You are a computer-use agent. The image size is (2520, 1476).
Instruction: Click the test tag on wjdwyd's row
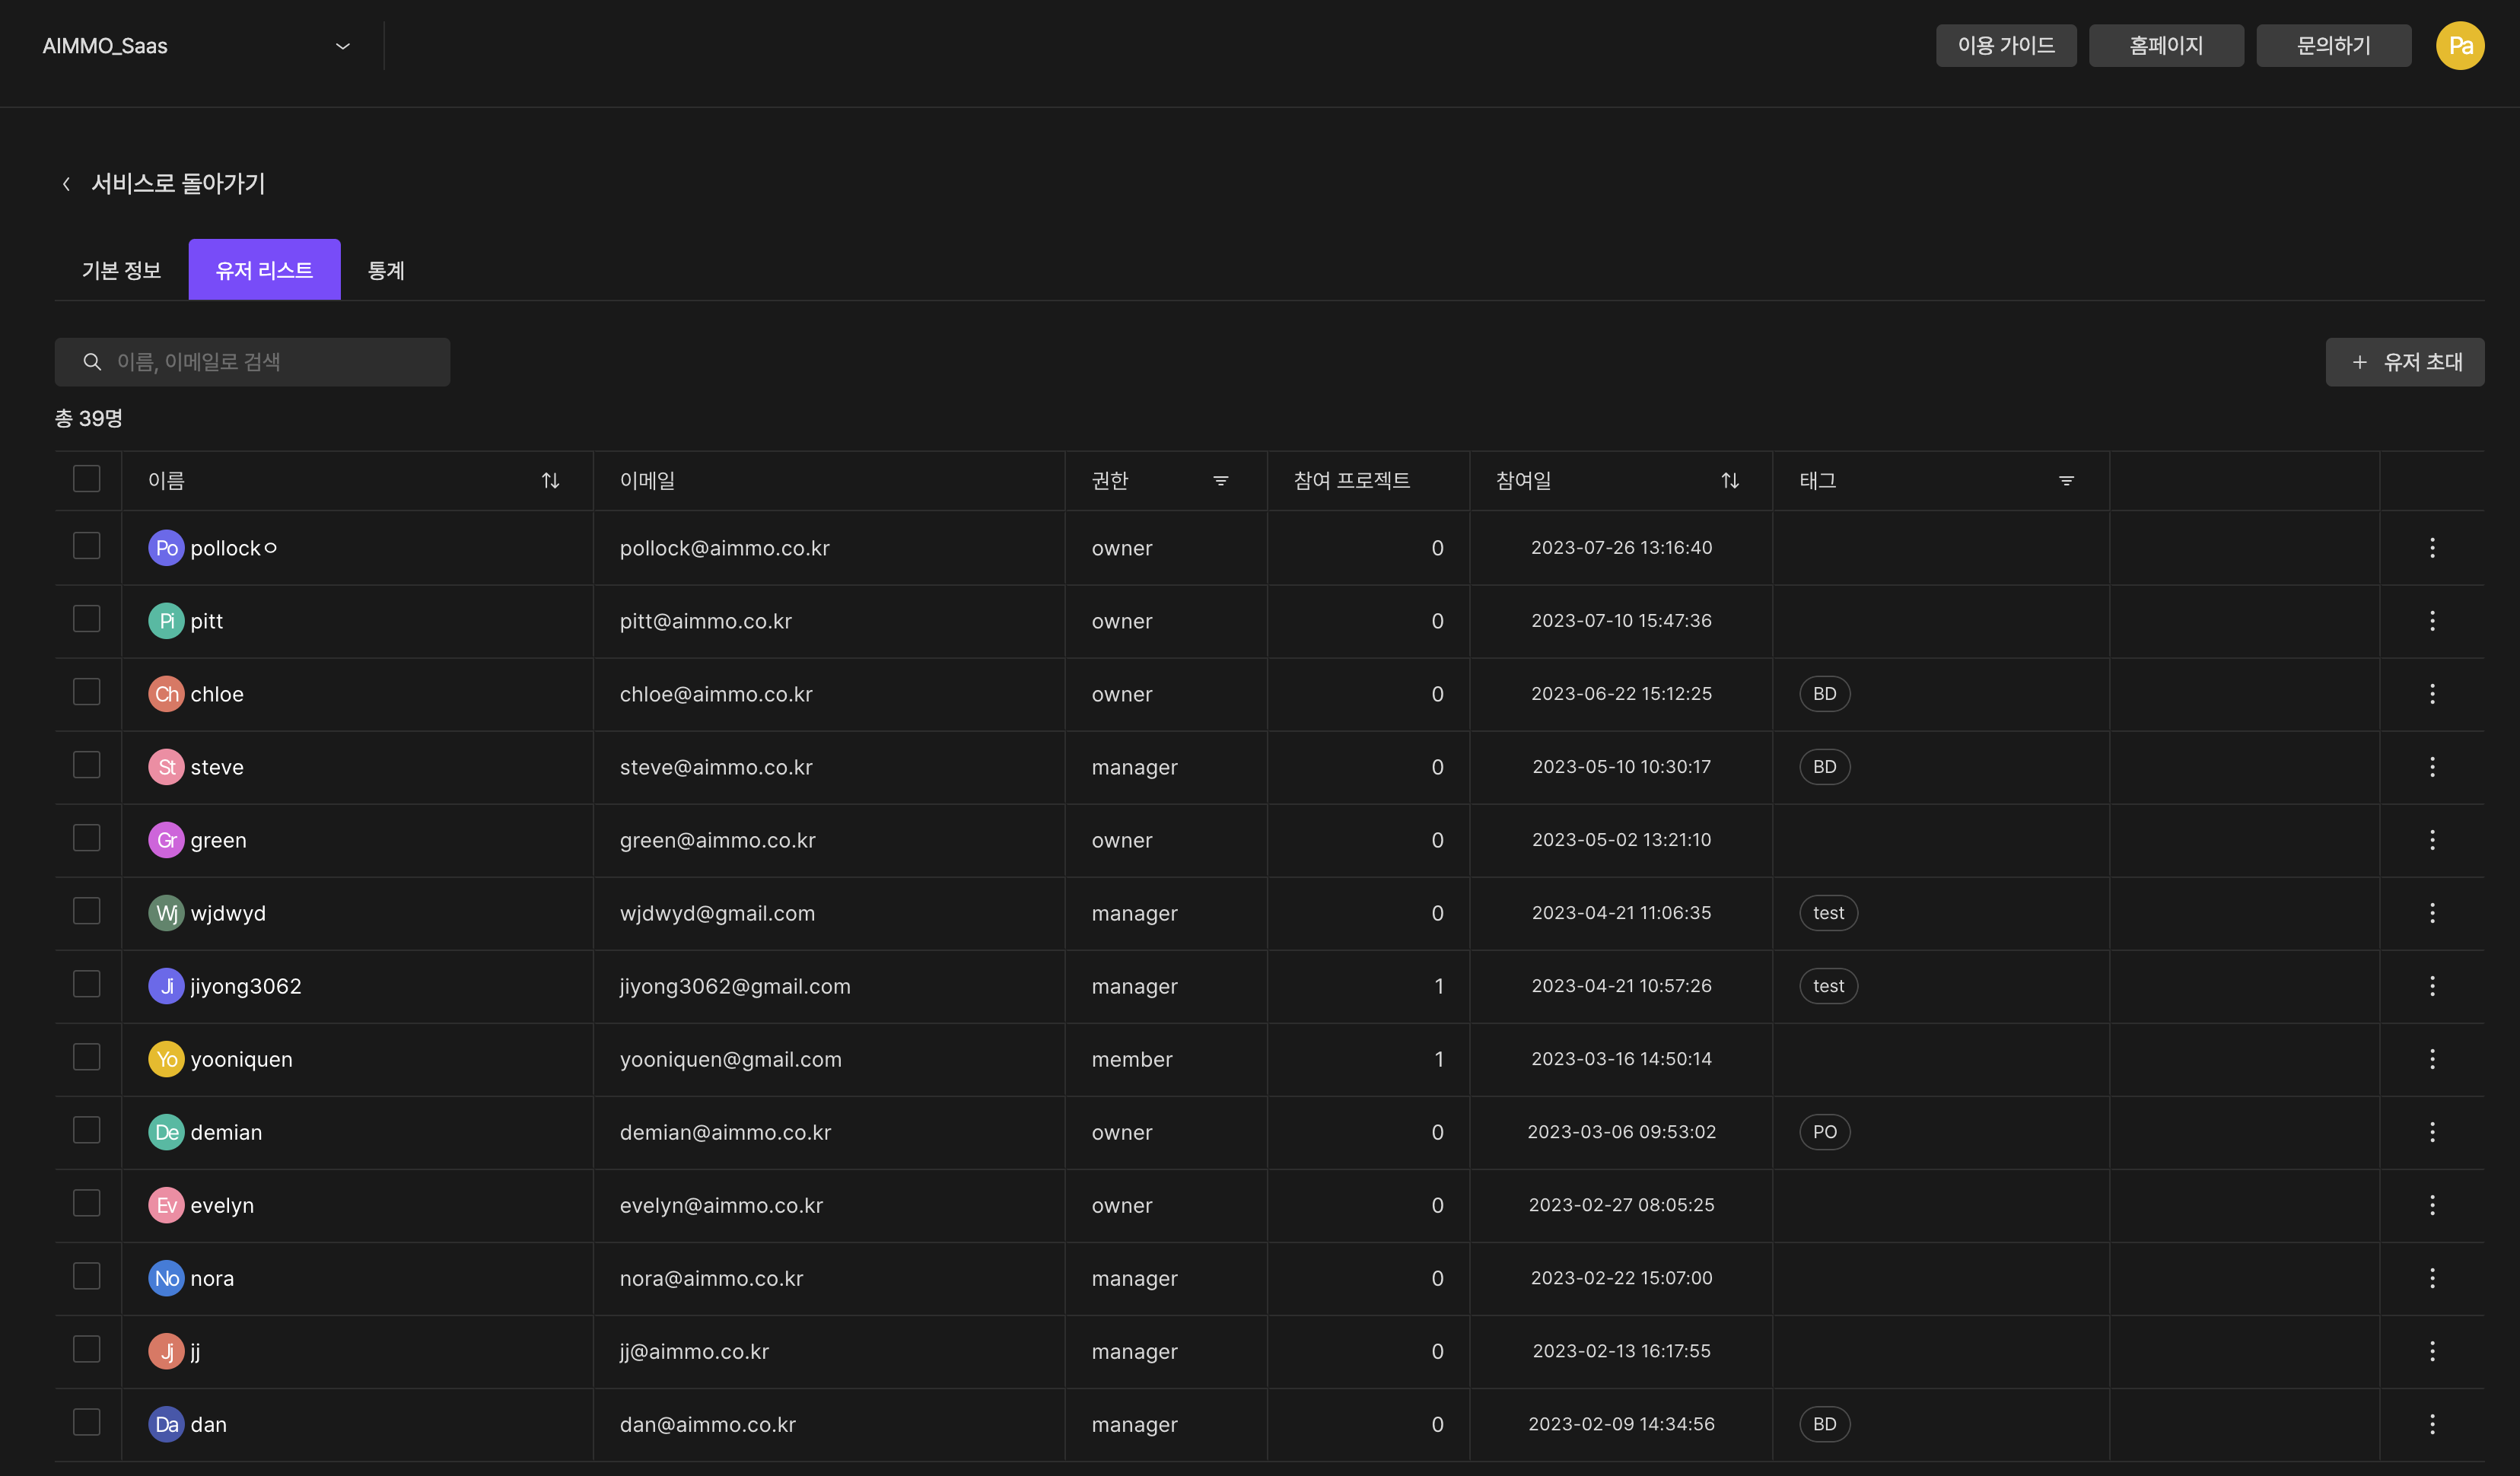(x=1828, y=912)
